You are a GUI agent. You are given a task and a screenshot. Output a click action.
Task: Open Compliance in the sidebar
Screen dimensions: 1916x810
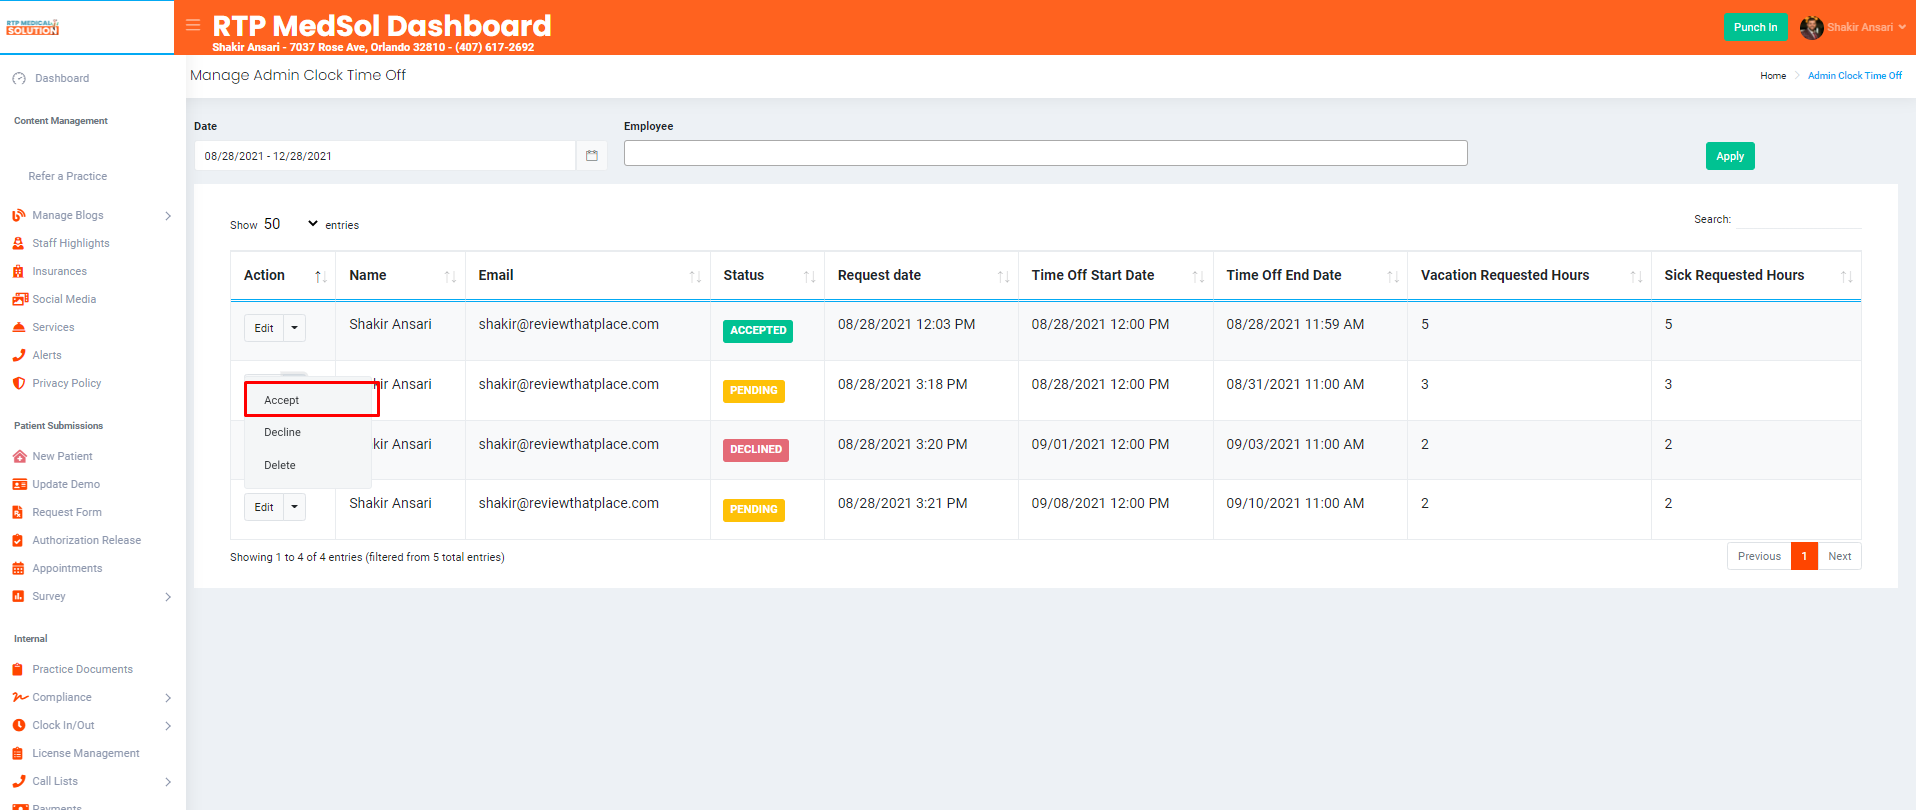pos(61,697)
